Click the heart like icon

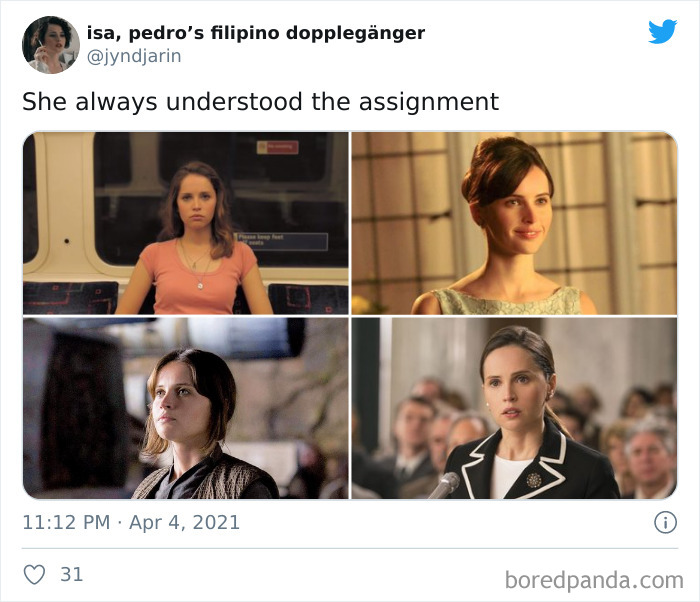click(34, 574)
